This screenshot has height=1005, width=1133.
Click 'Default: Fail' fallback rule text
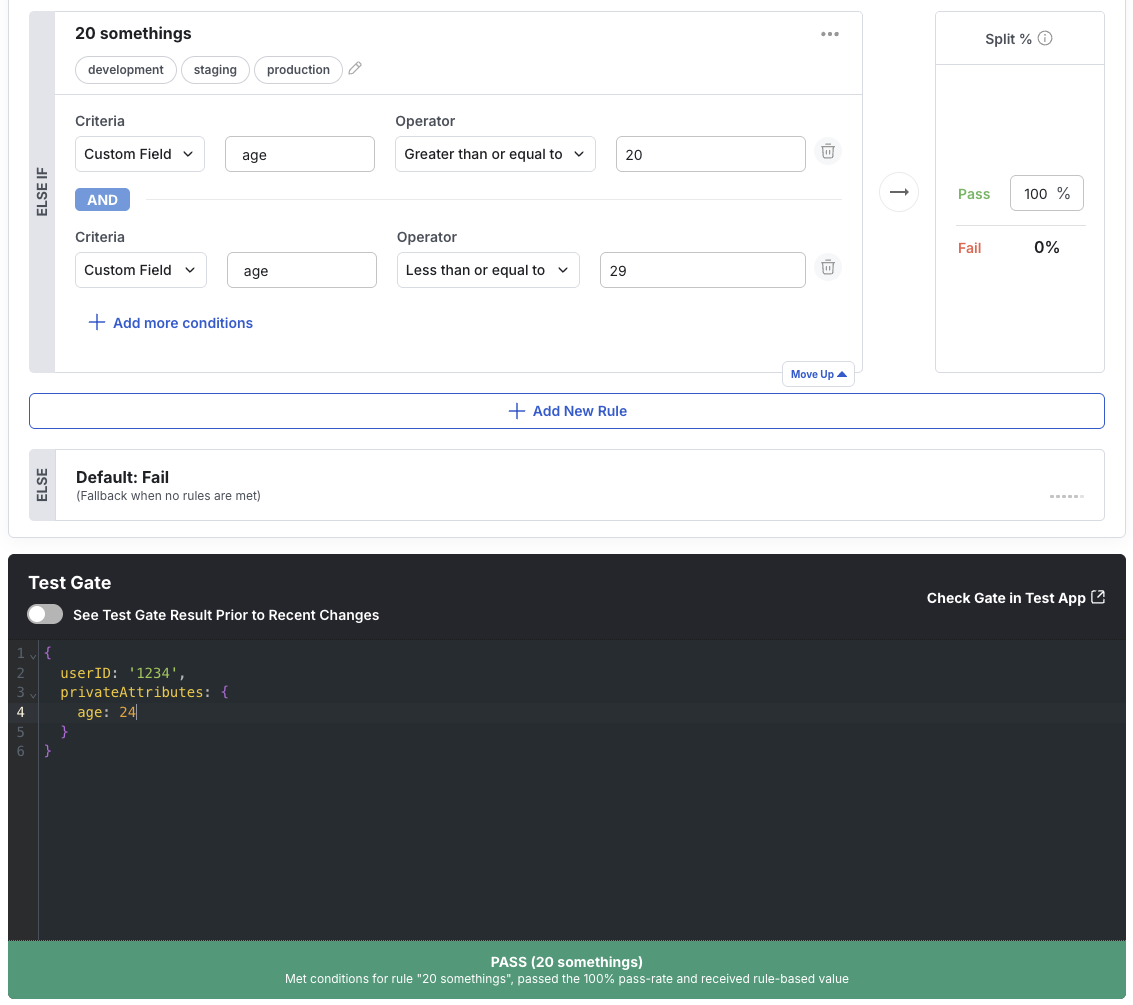pyautogui.click(x=122, y=477)
